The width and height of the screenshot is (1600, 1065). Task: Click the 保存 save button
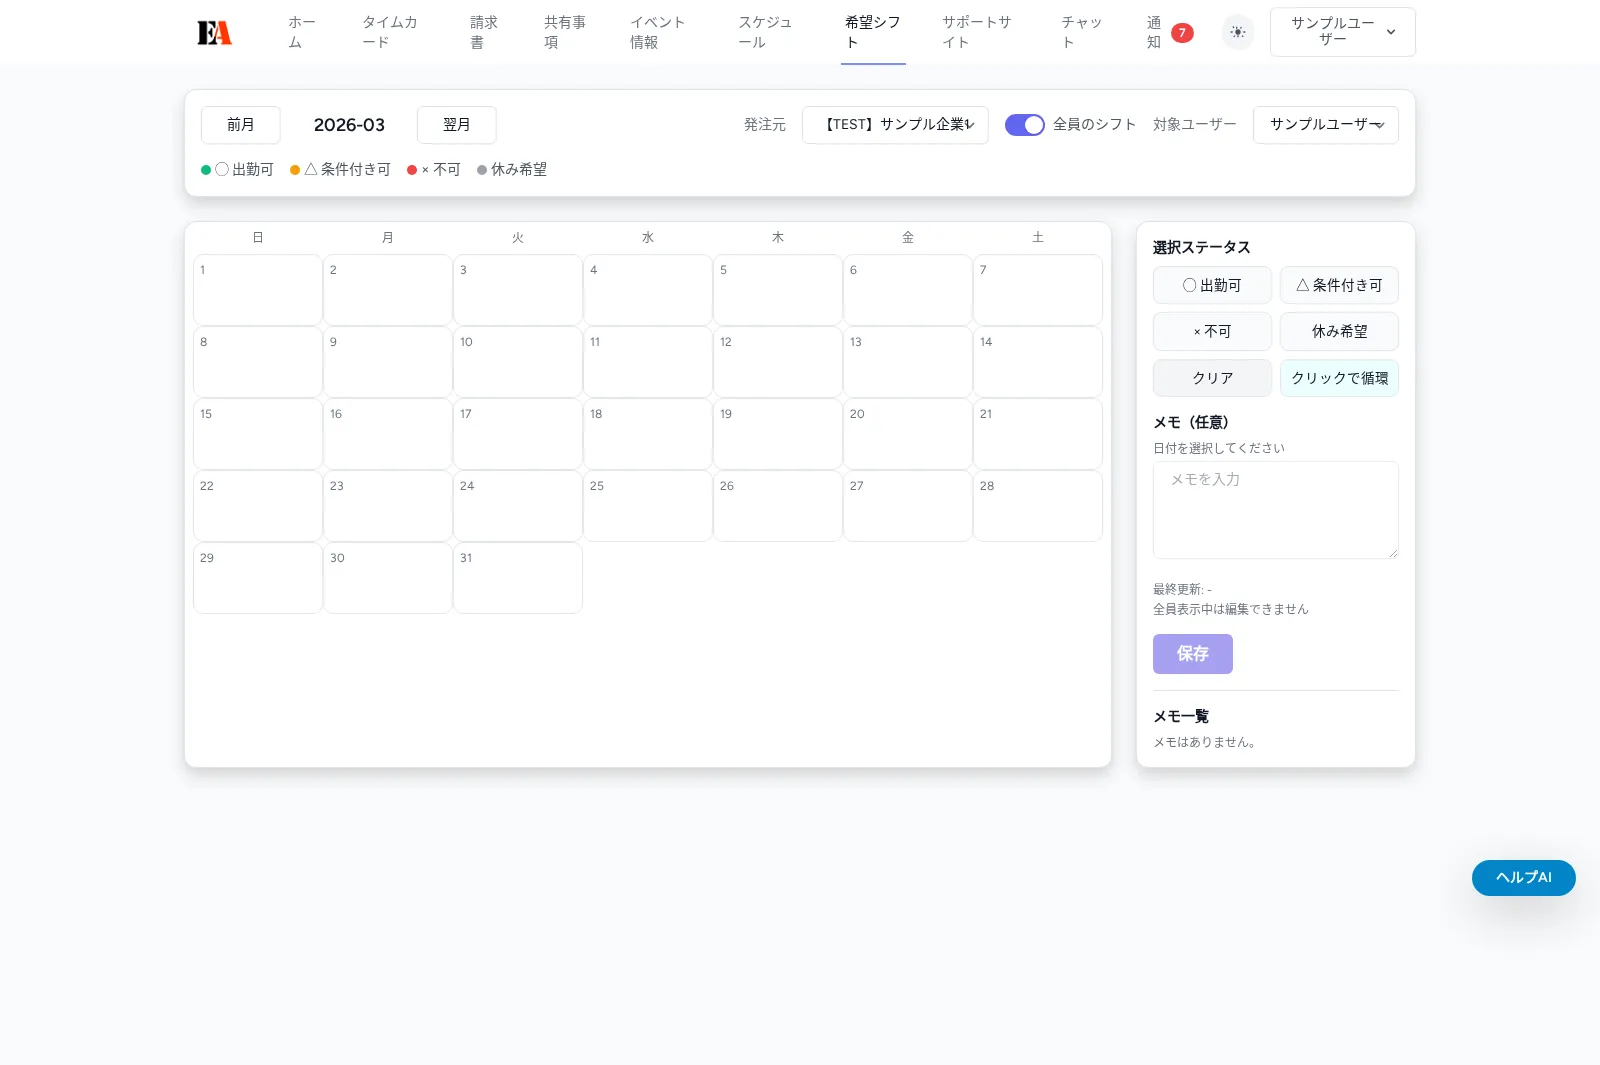click(x=1192, y=654)
